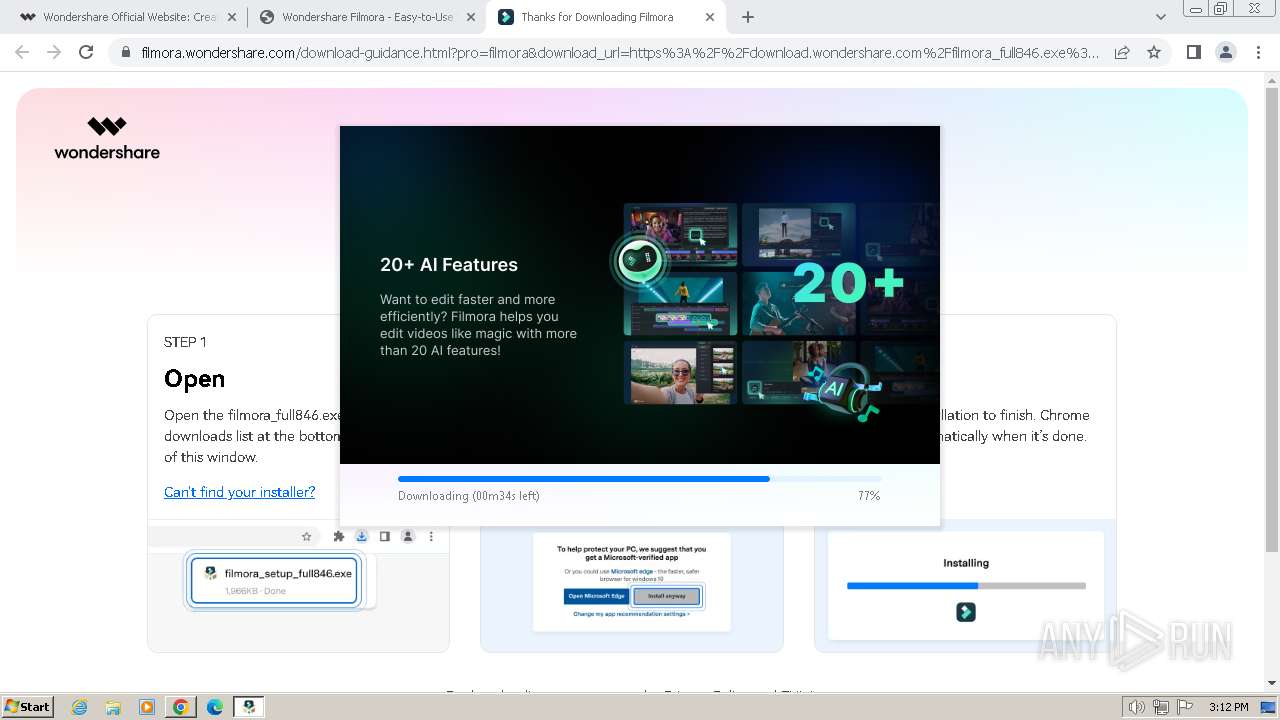The height and width of the screenshot is (720, 1280).
Task: Bookmark this page with star
Action: [x=1154, y=52]
